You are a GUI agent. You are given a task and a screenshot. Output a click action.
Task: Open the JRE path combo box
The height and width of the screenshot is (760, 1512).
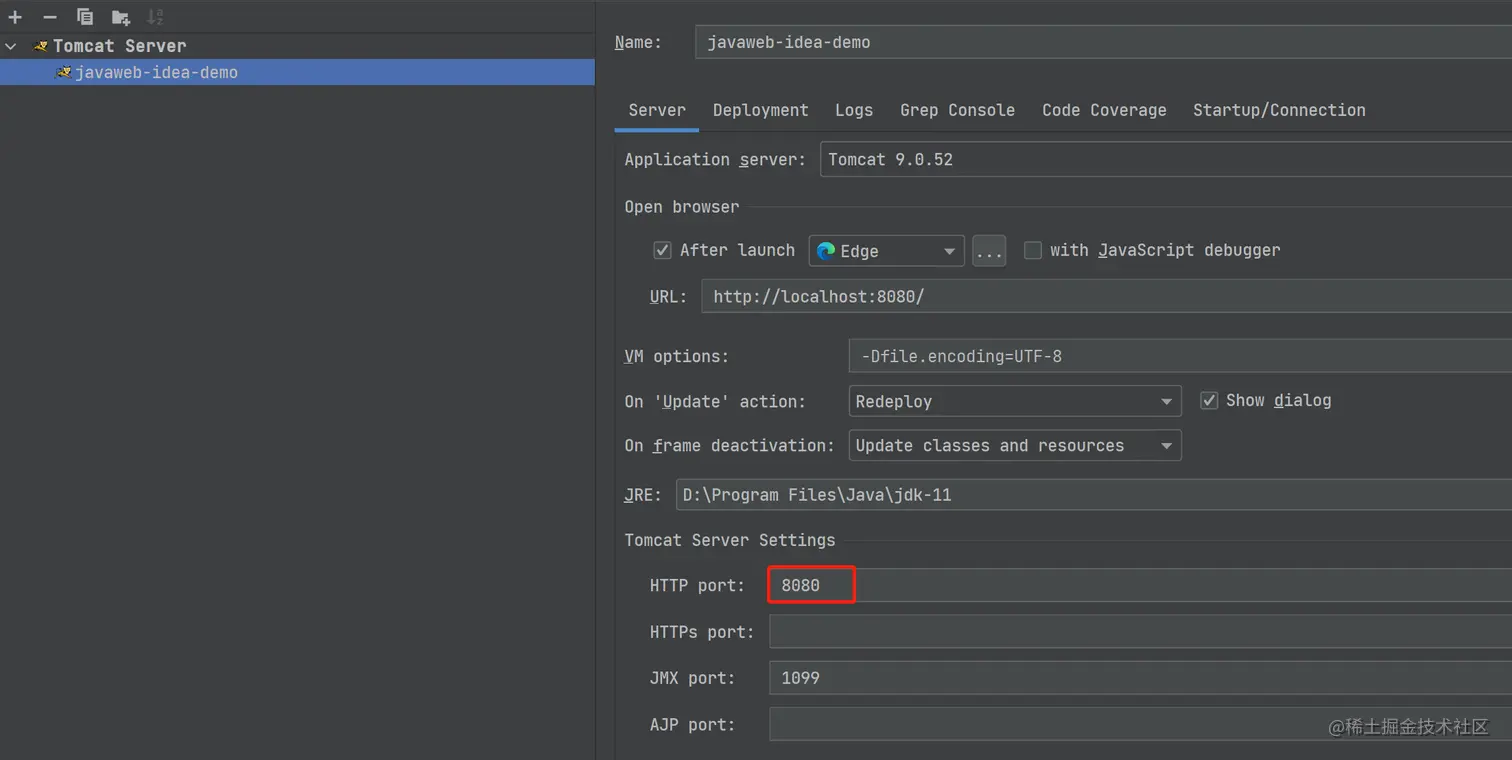(1093, 495)
